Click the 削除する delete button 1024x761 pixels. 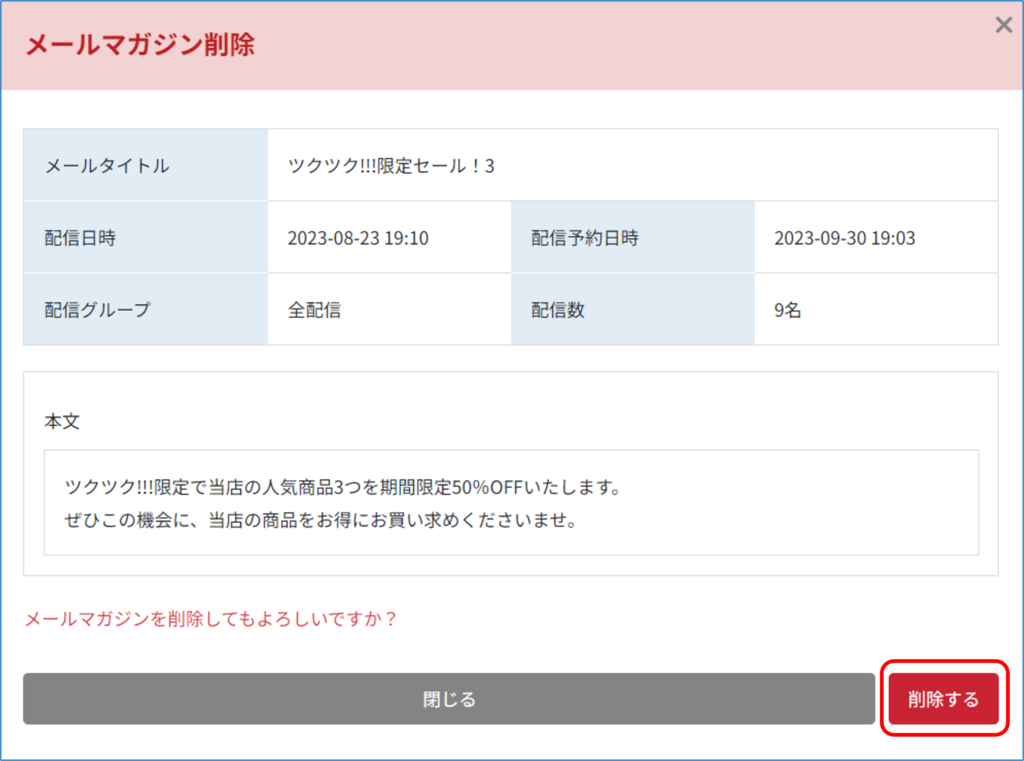(x=944, y=698)
